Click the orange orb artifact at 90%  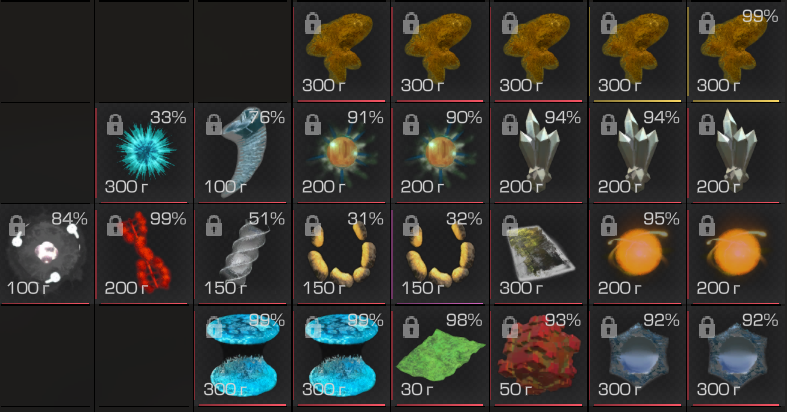pos(440,153)
